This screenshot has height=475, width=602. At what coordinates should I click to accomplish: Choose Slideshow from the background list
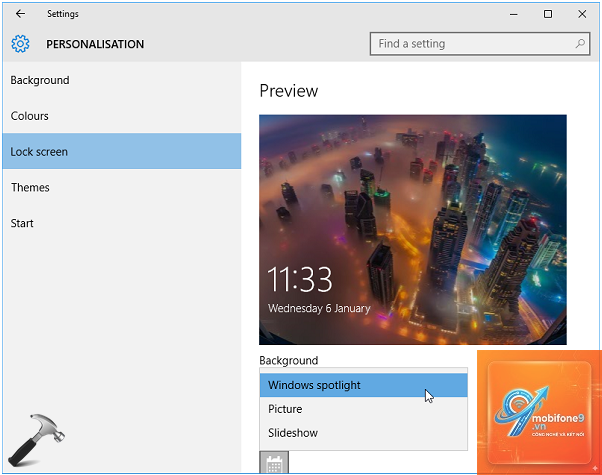[364, 433]
